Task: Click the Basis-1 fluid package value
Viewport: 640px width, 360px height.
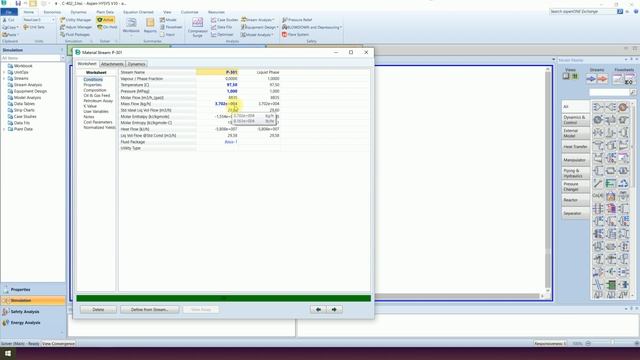Action: pos(231,142)
